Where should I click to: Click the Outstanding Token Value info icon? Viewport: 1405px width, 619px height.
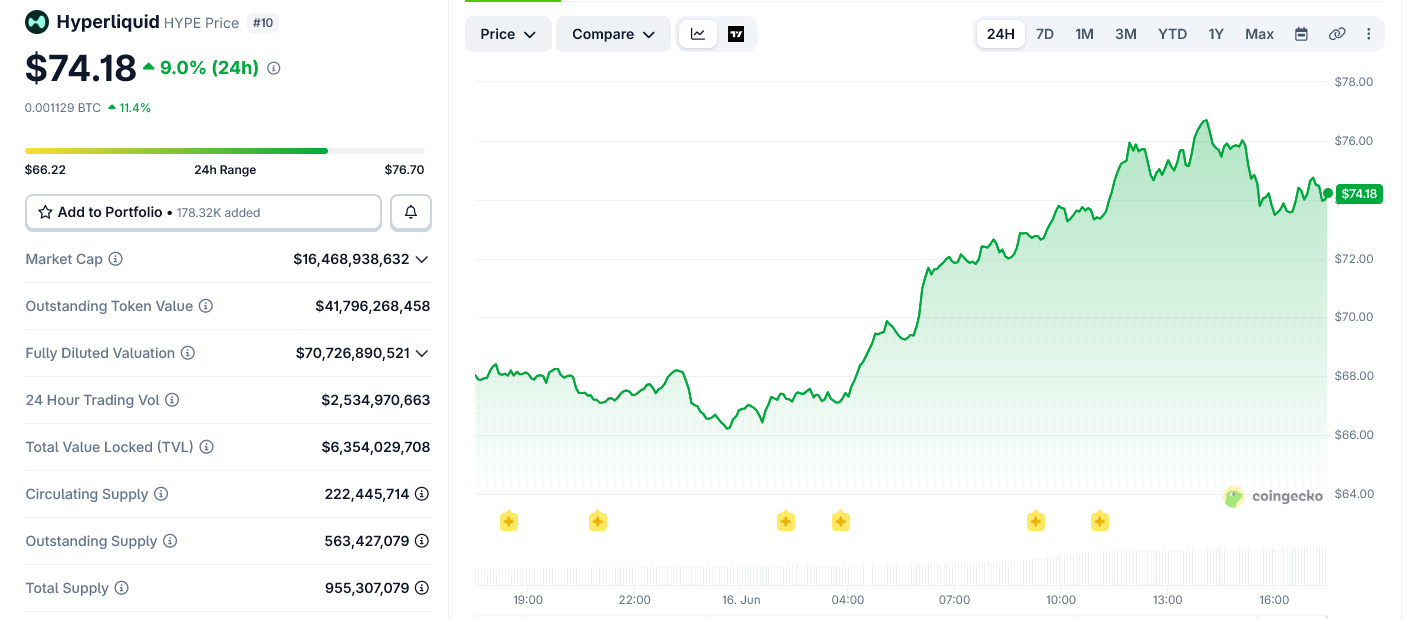pos(206,306)
